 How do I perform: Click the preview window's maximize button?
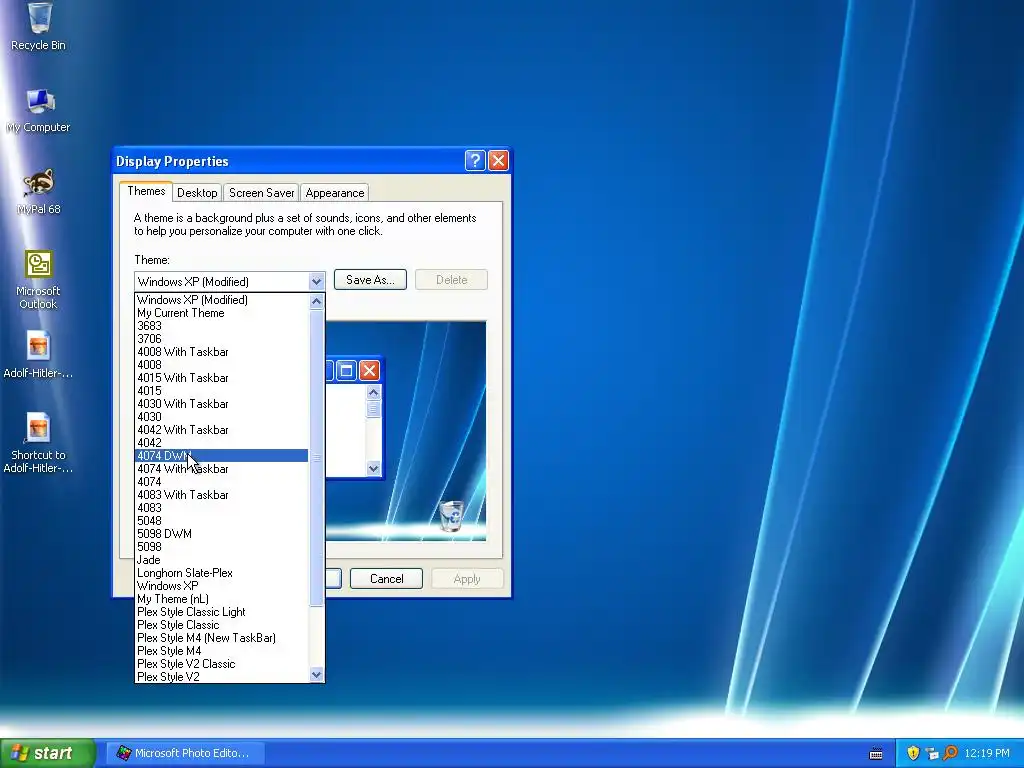(347, 370)
